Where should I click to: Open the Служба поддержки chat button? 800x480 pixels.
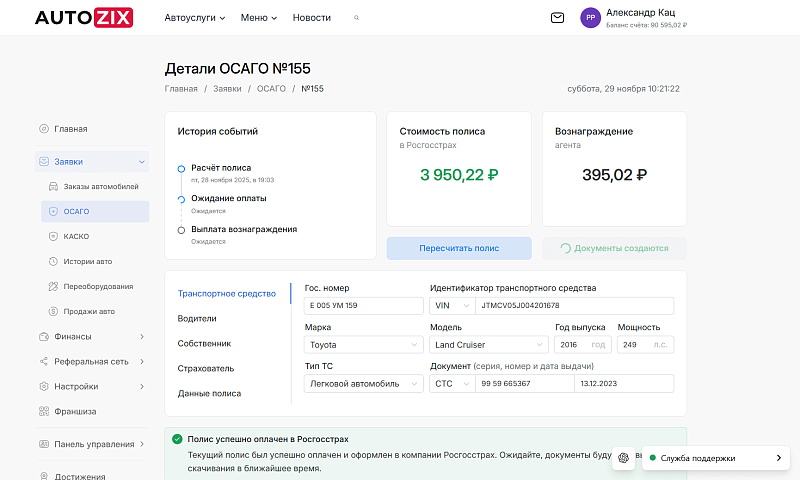[716, 458]
